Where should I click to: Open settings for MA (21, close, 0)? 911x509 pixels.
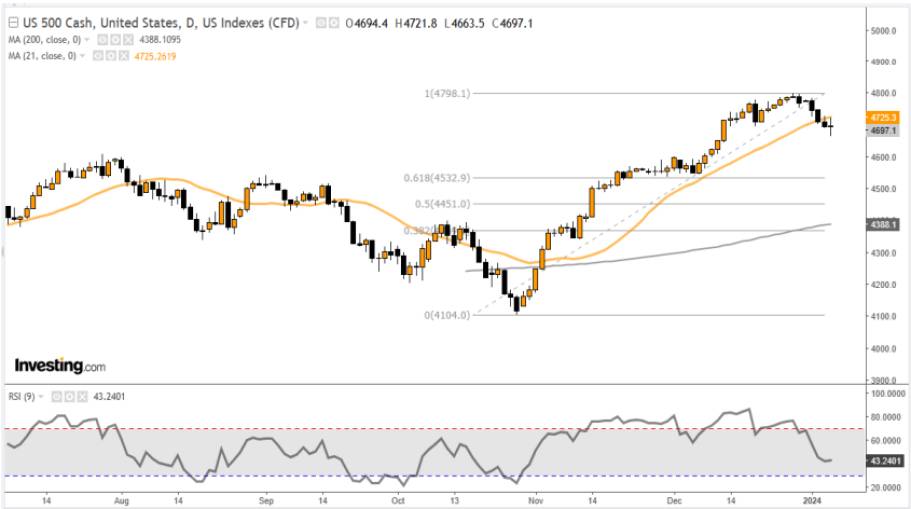click(110, 55)
